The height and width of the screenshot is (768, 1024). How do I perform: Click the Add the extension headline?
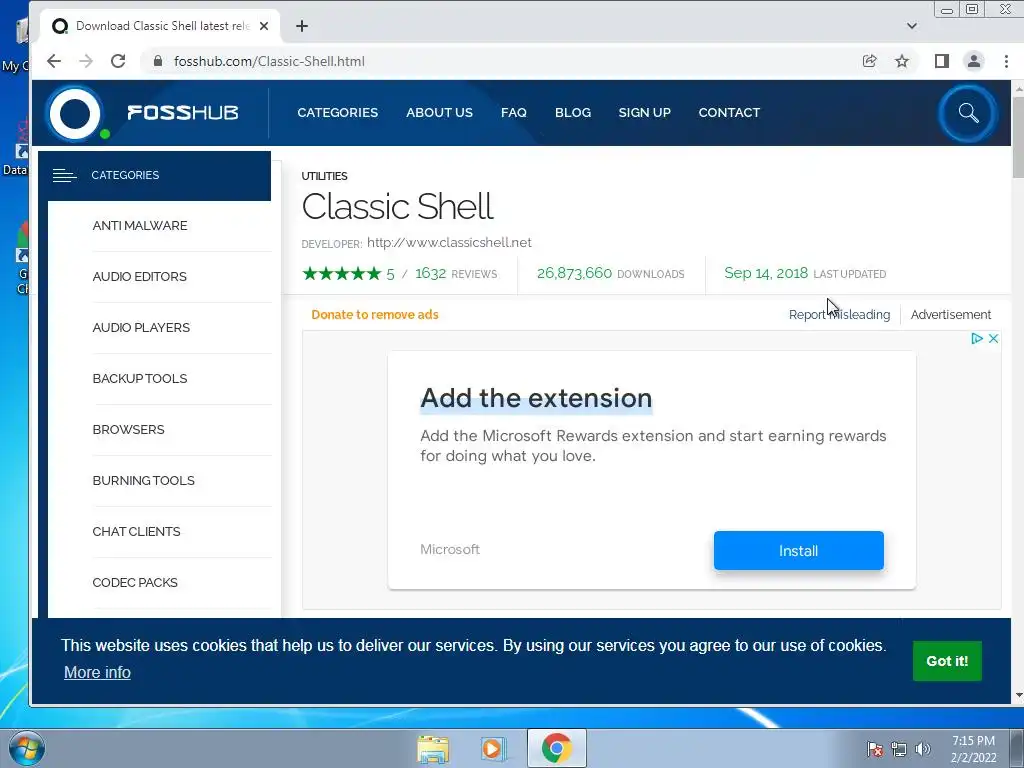[x=536, y=398]
